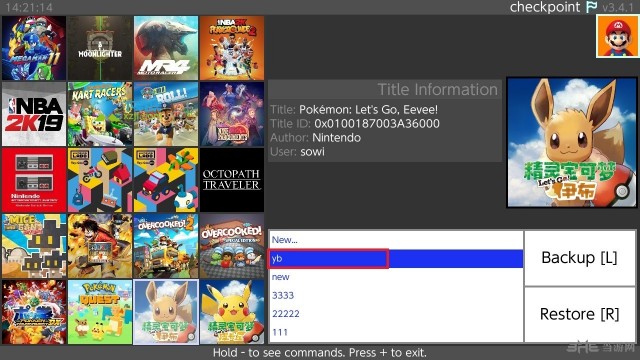Choose the '22222' backup entry

coord(396,314)
